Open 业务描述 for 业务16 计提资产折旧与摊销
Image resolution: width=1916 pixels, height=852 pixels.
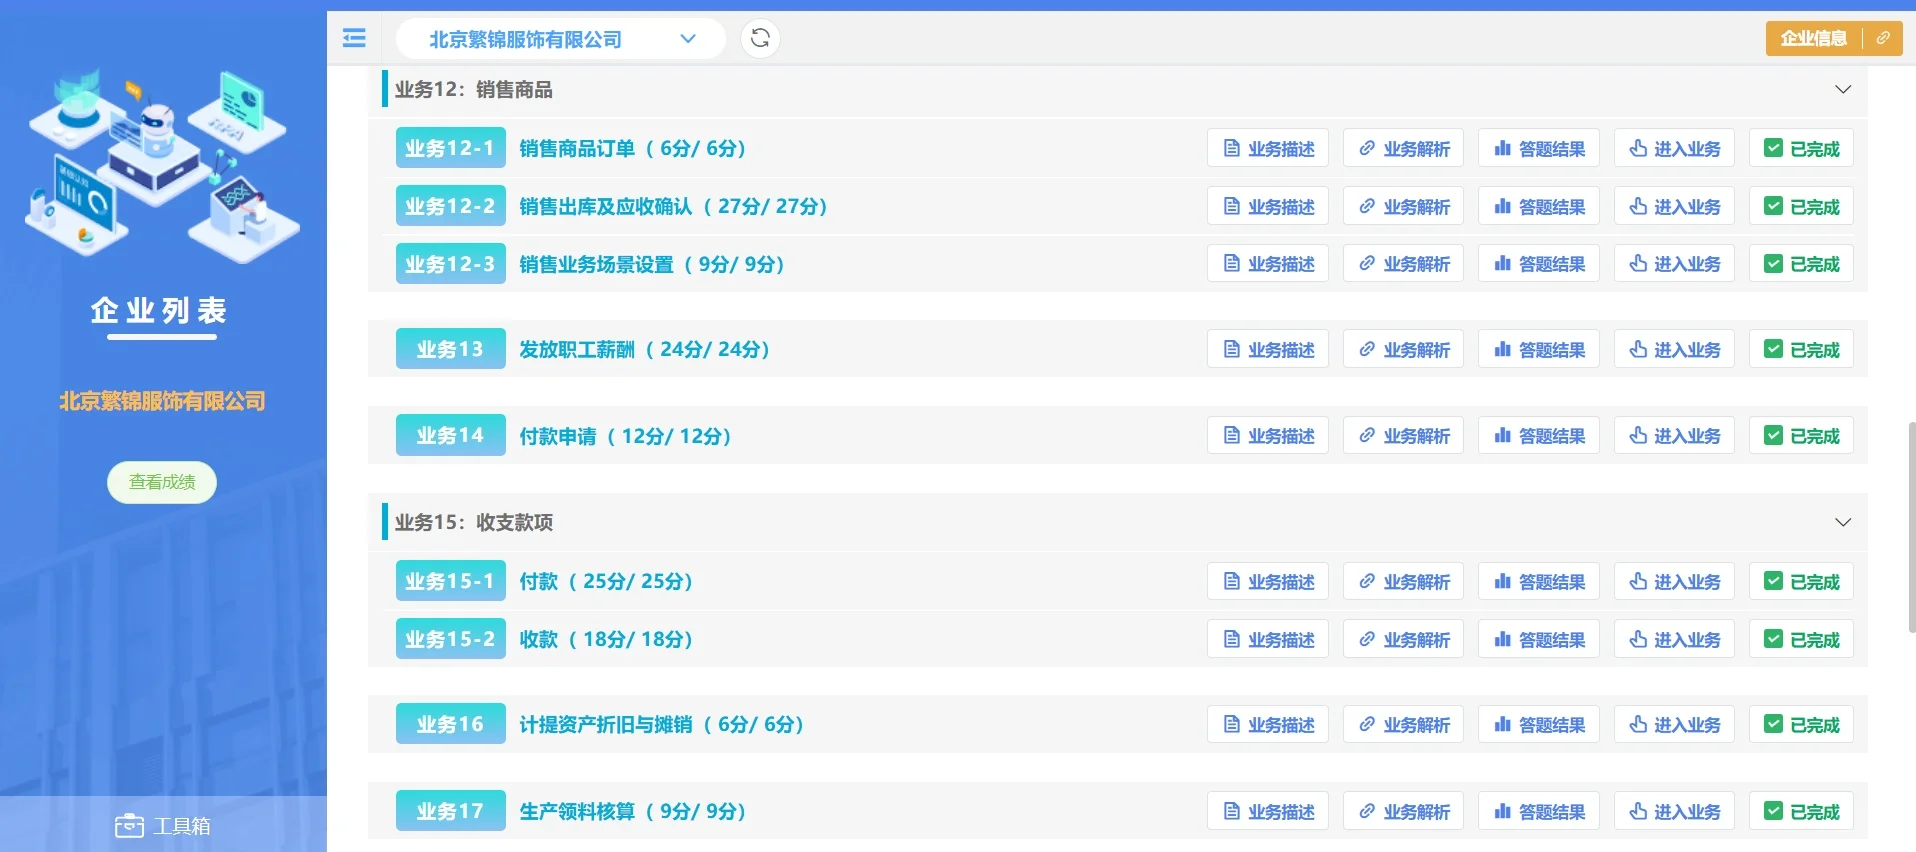tap(1268, 724)
